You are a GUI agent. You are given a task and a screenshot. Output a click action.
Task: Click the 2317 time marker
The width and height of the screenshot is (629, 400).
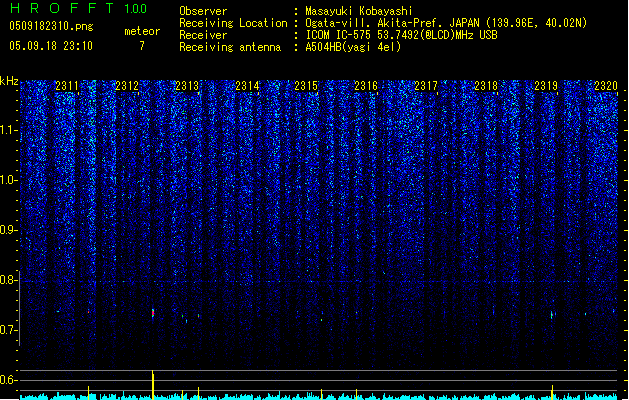(426, 86)
